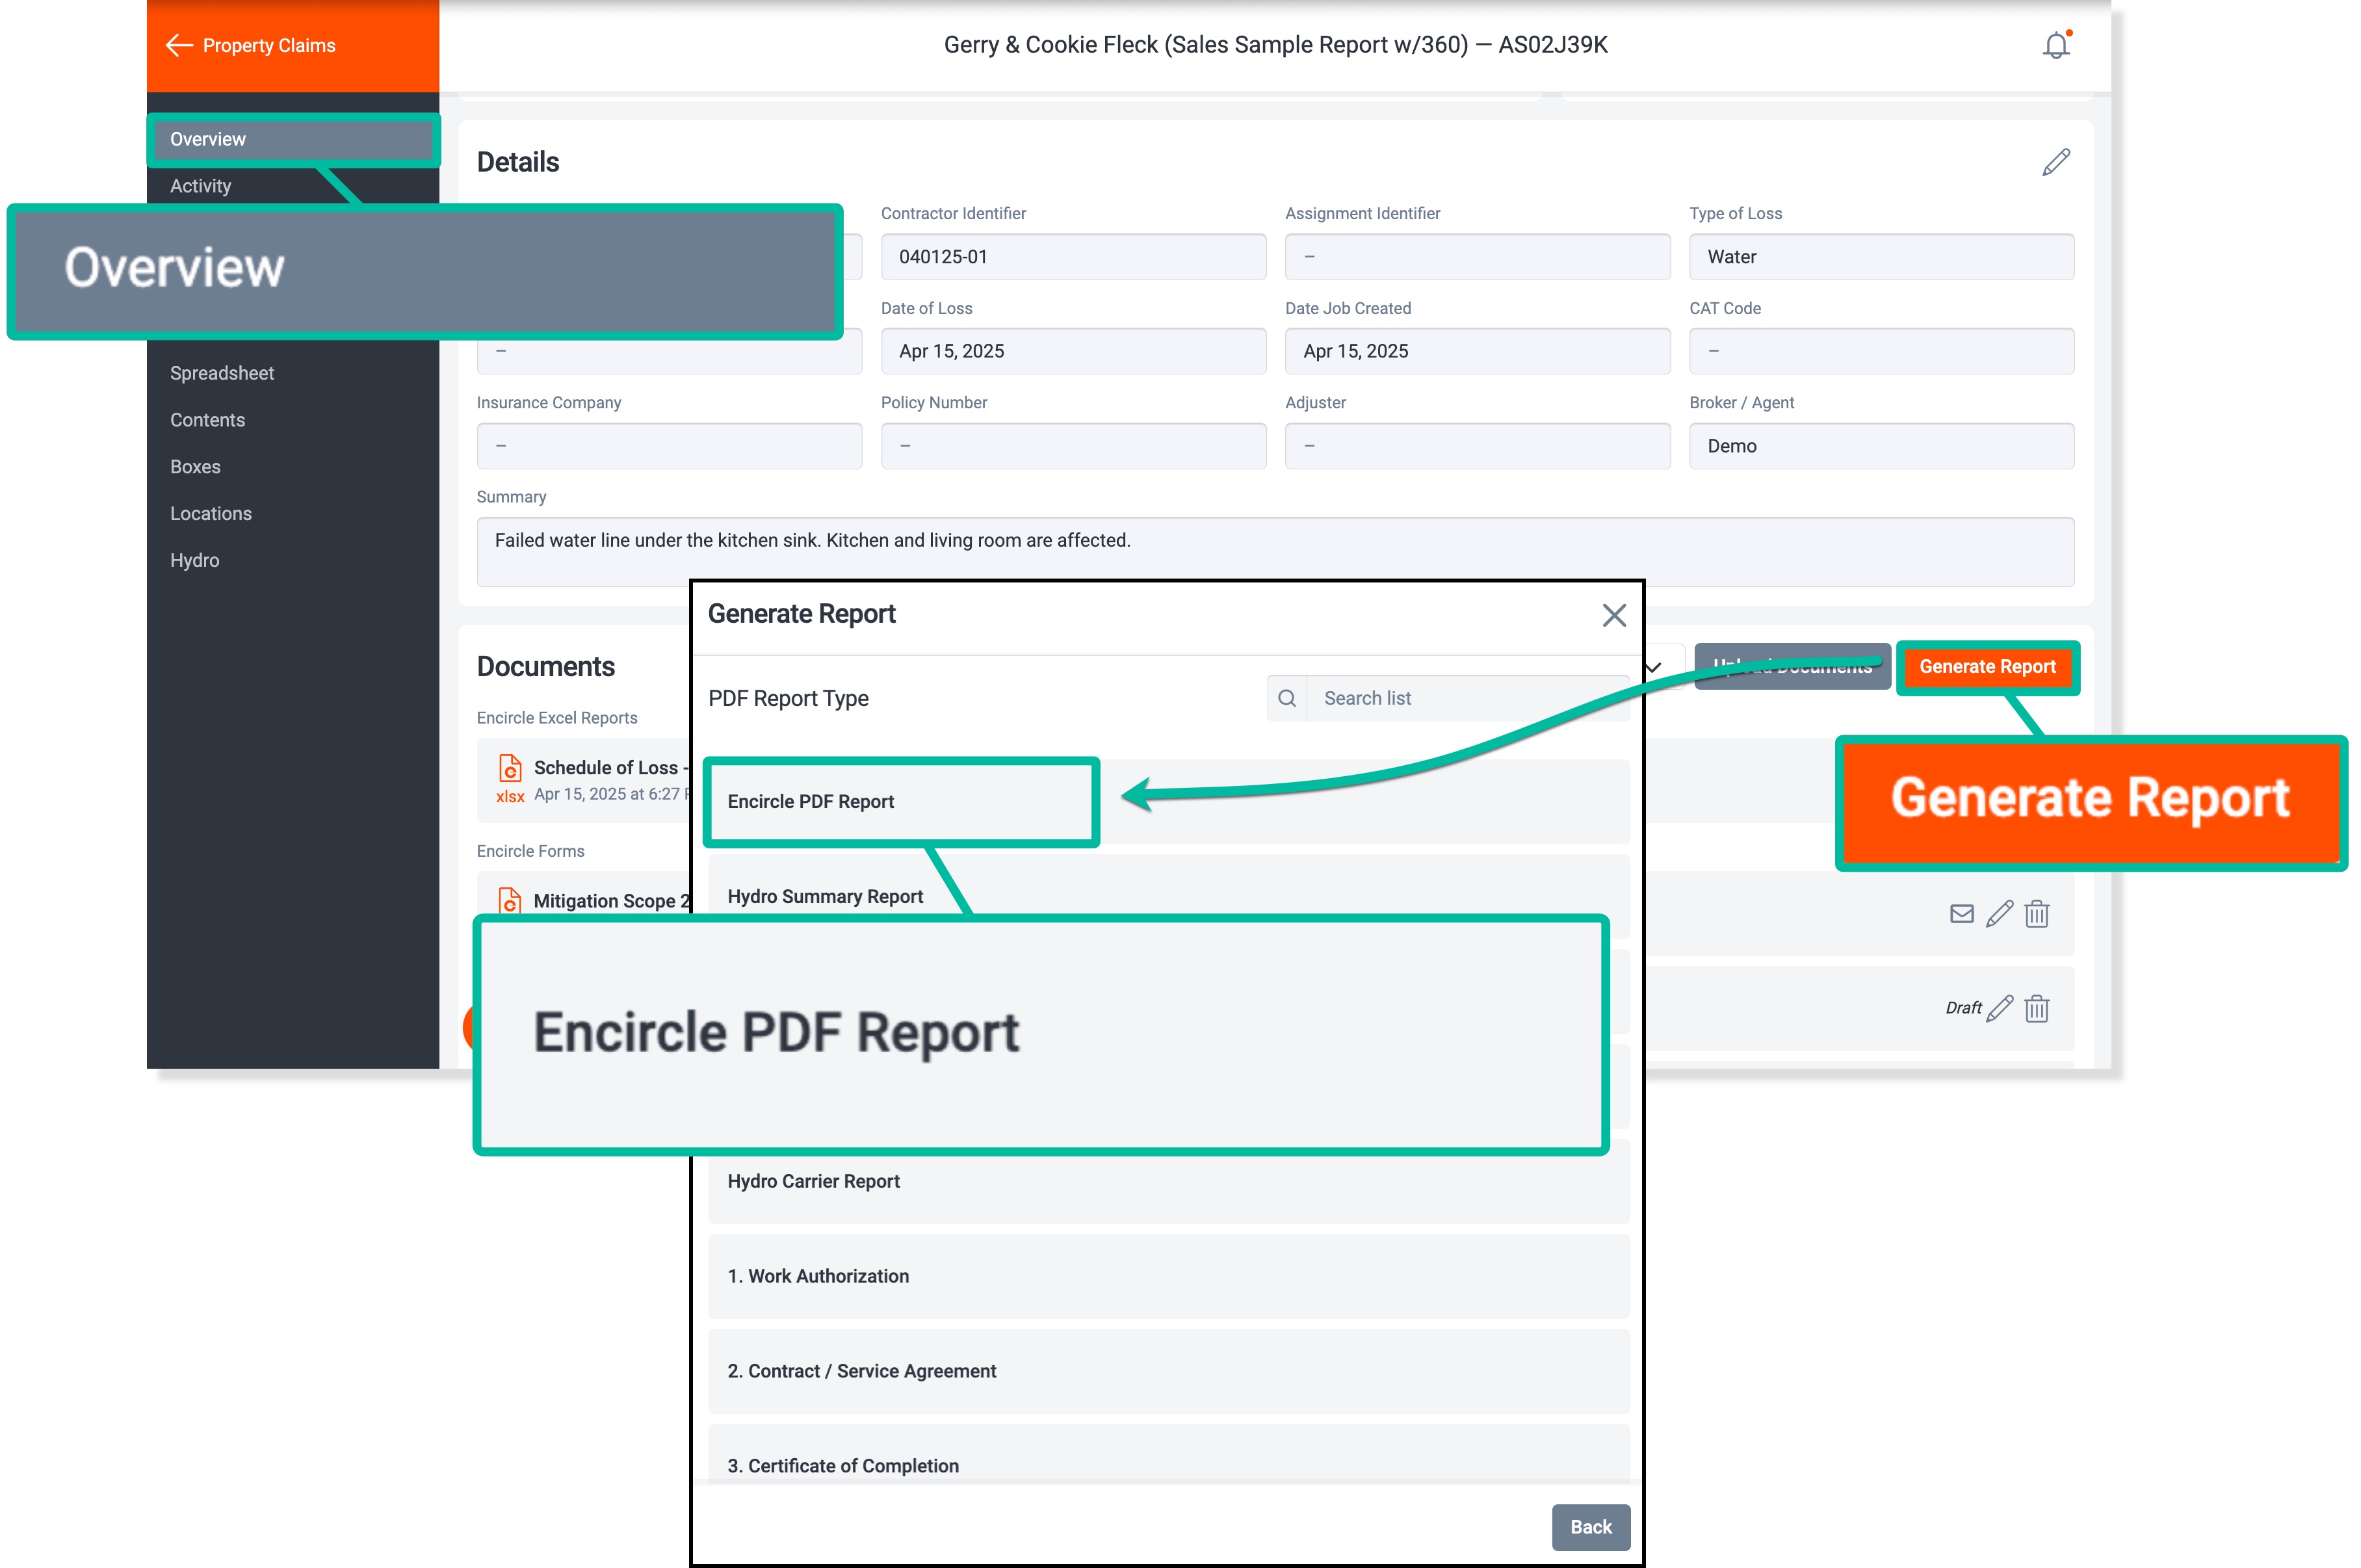Click the pencil icon next to the envelope
The image size is (2361, 1568).
coord(1999,913)
